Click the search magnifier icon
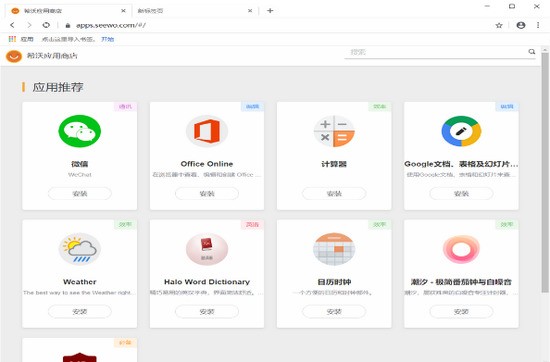 532,52
